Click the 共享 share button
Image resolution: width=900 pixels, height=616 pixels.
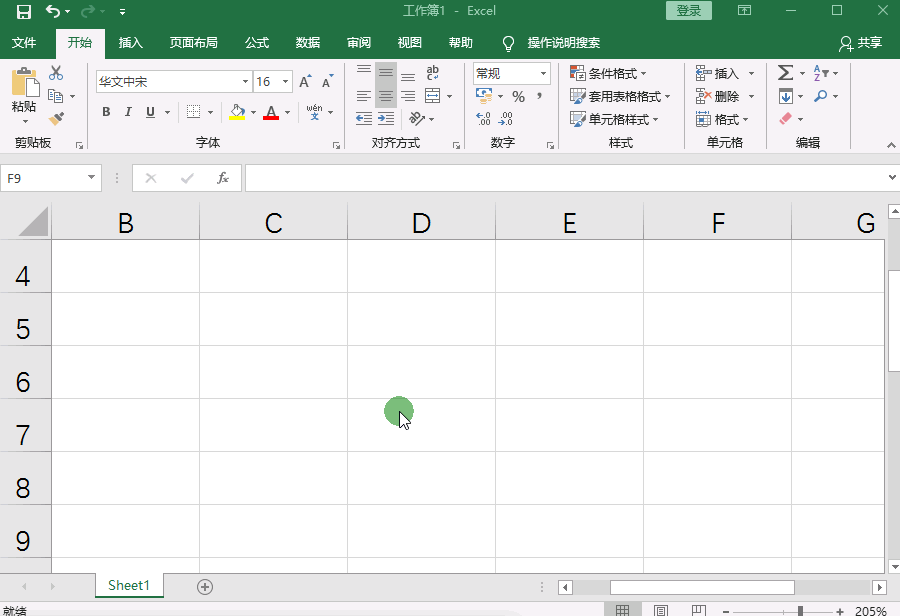tap(860, 42)
